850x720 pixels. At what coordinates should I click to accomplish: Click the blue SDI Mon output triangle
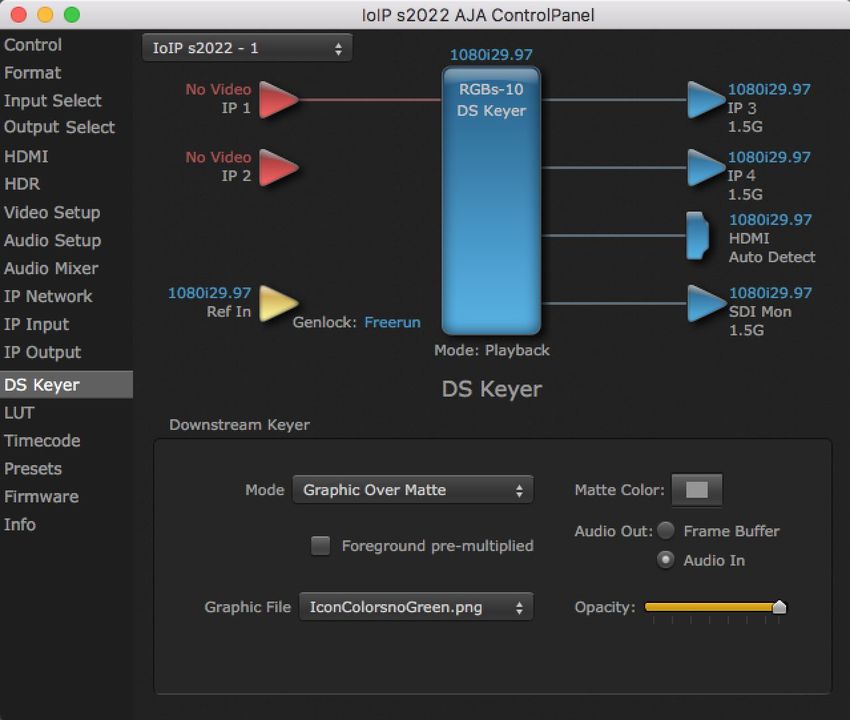click(706, 303)
